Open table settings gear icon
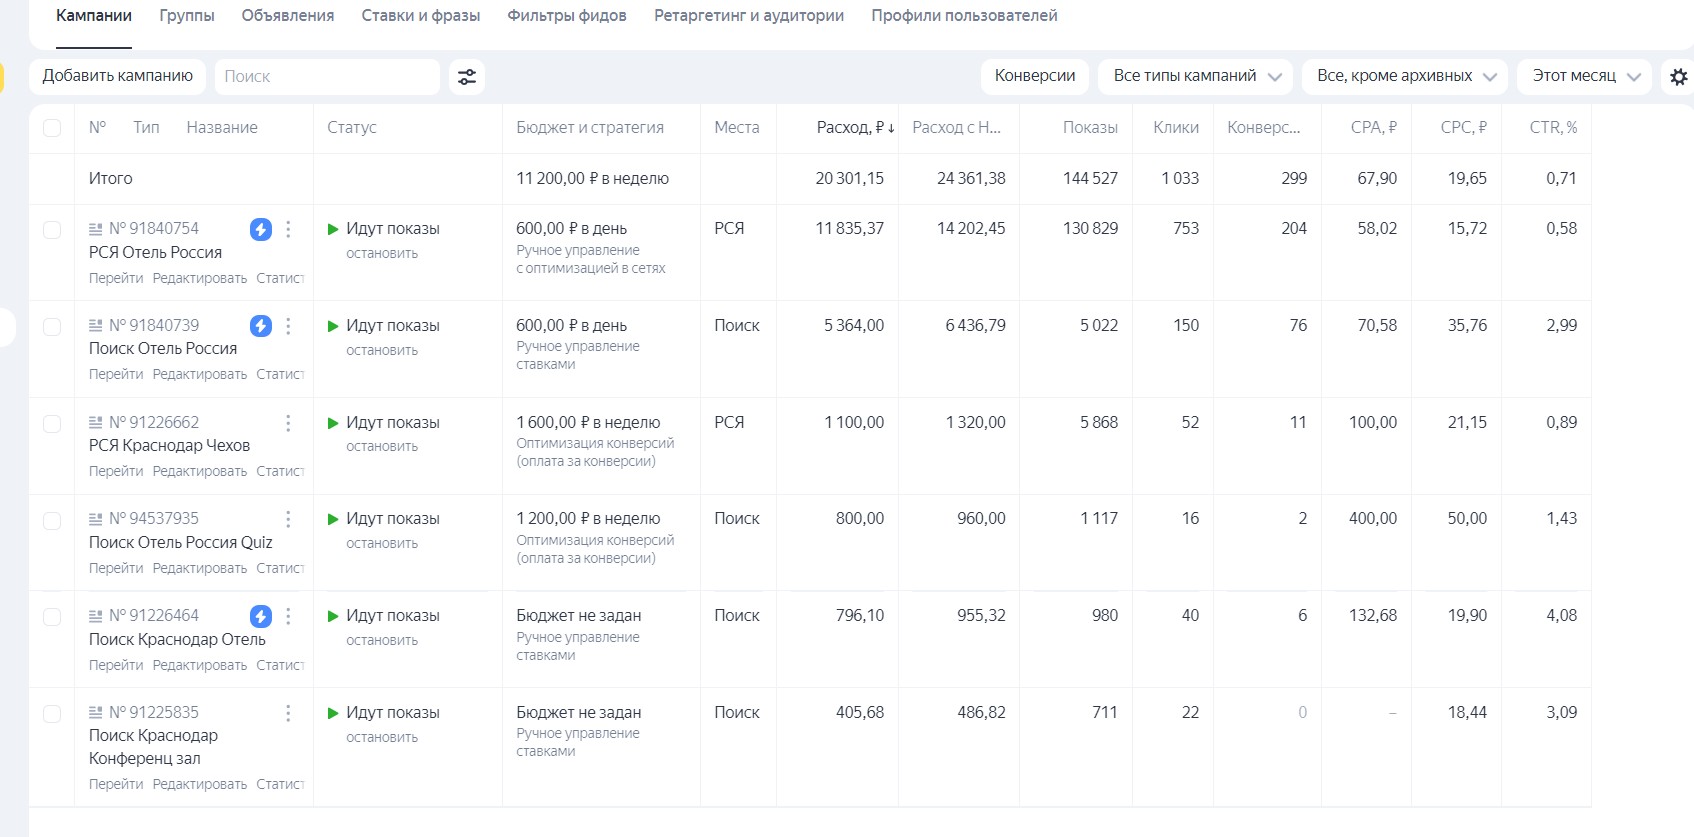This screenshot has width=1694, height=837. (x=1679, y=77)
